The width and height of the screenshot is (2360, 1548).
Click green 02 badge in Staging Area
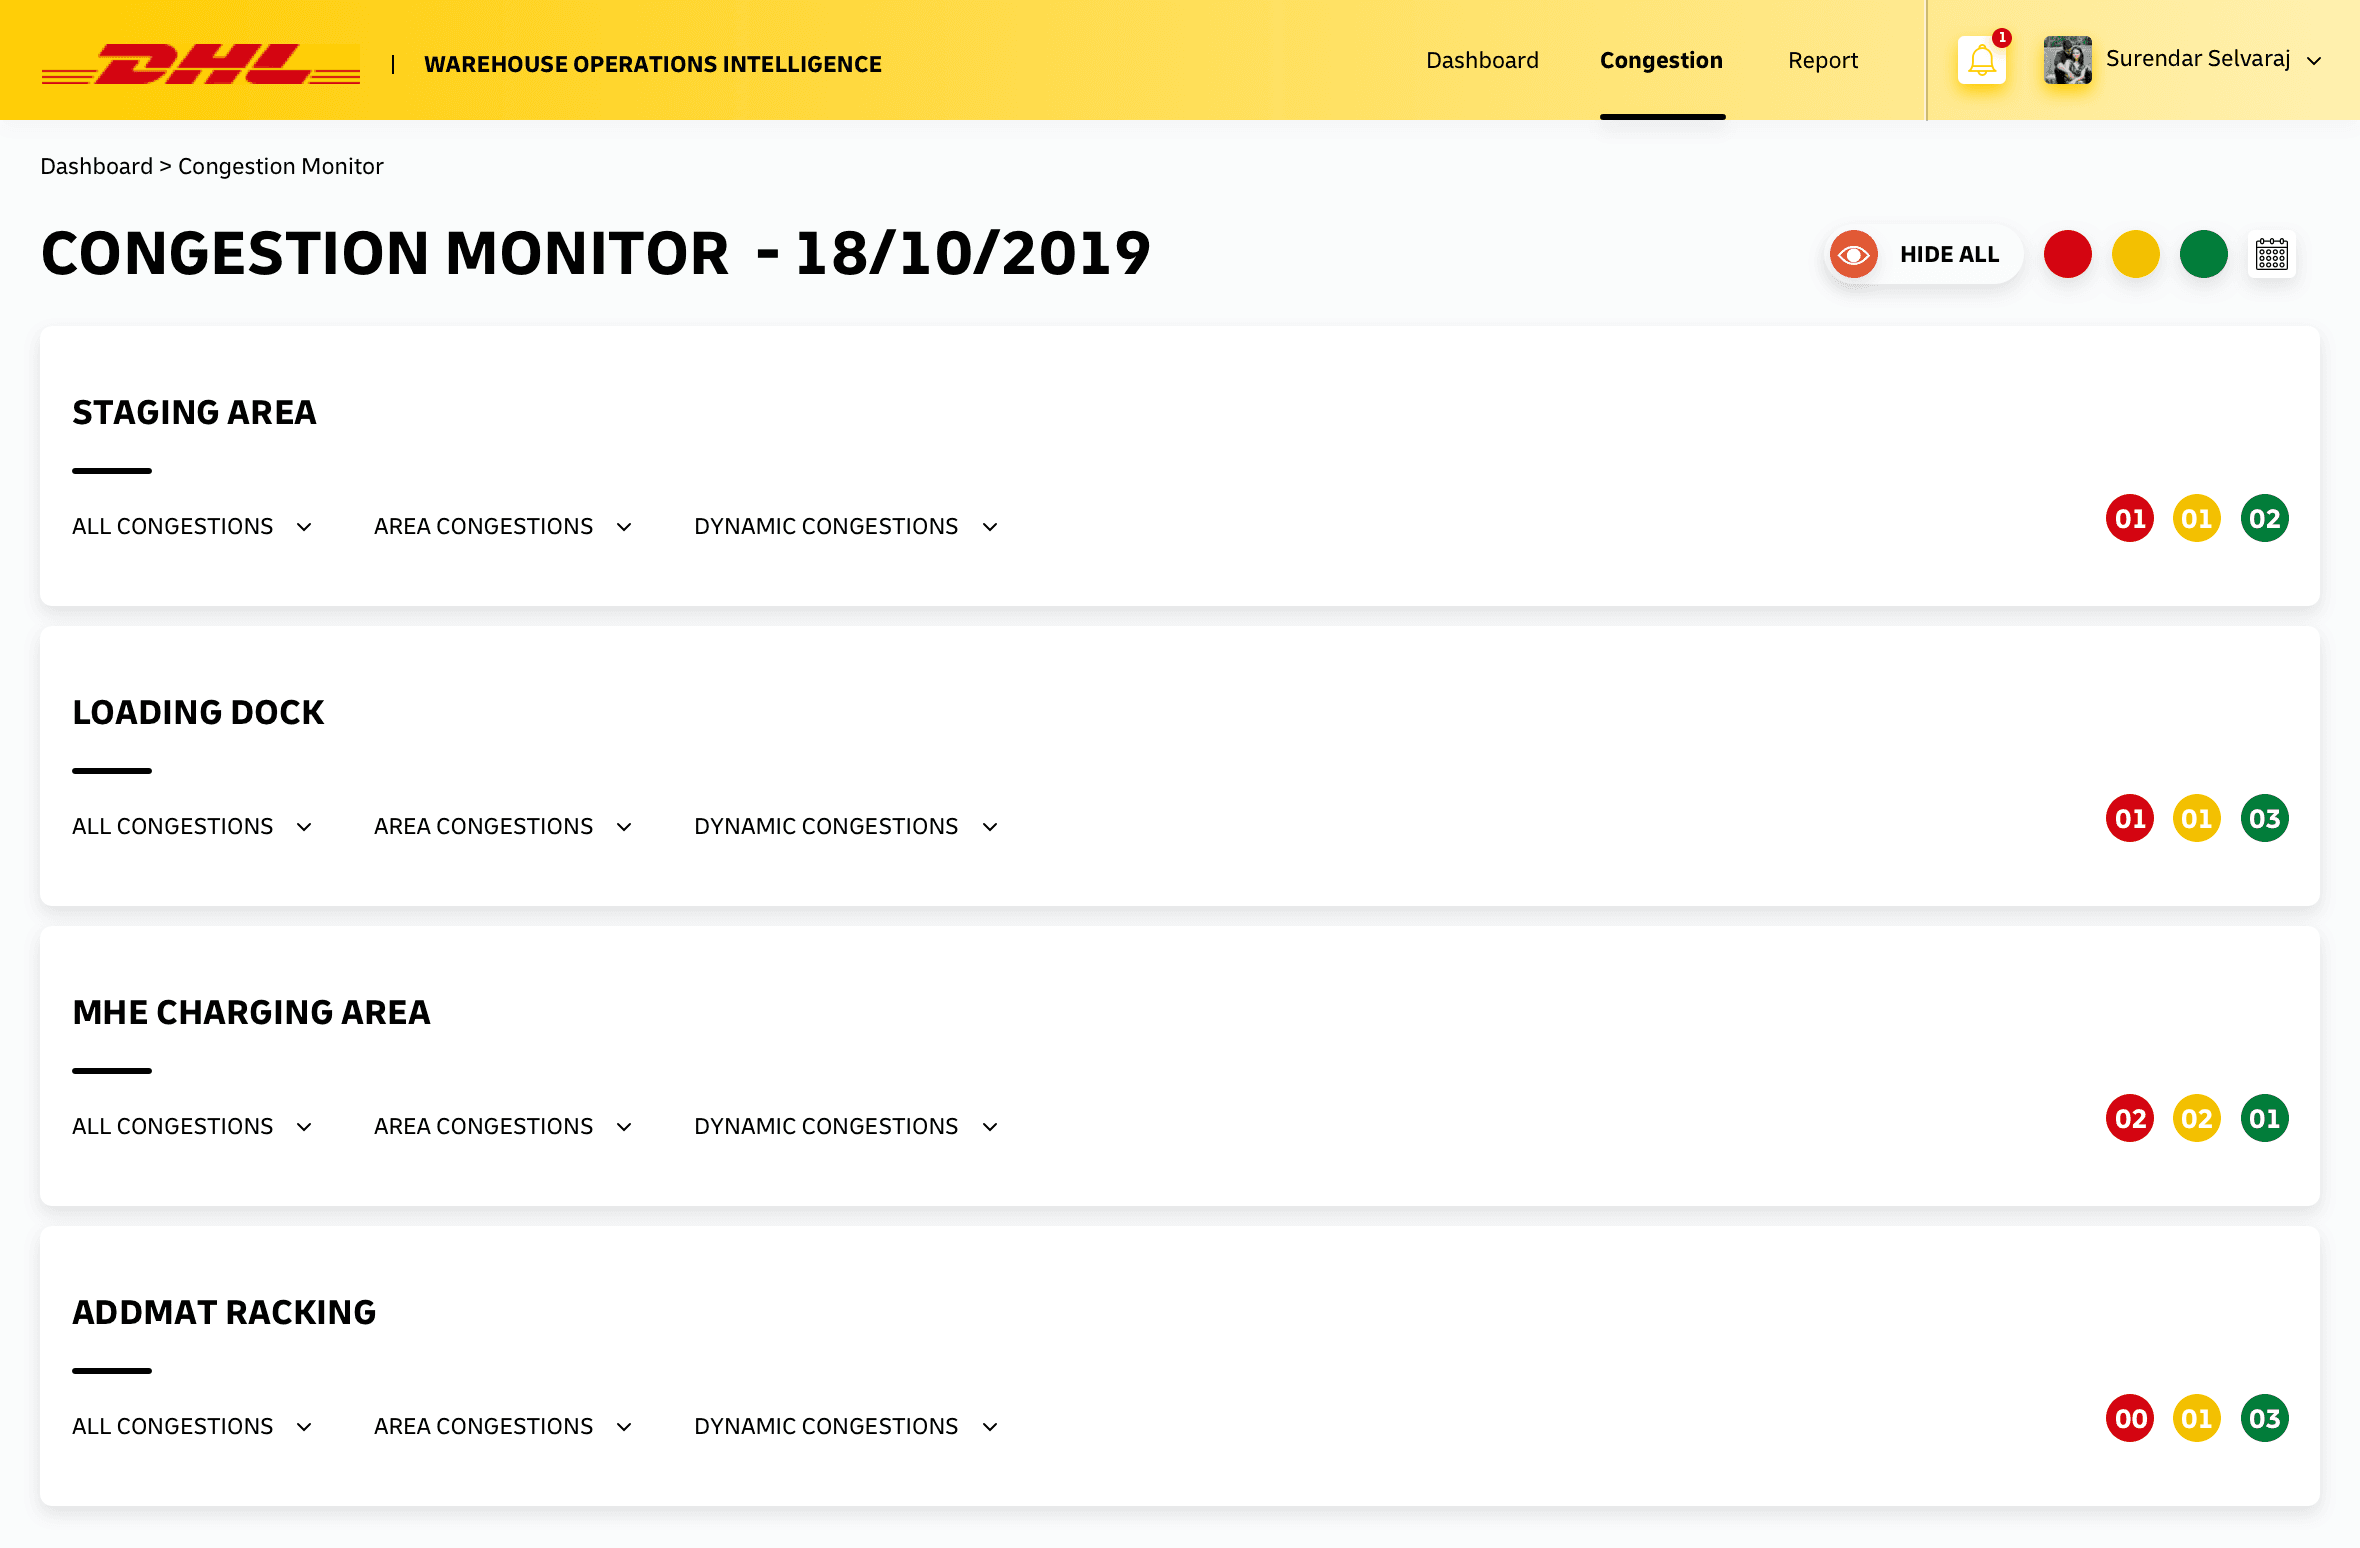pyautogui.click(x=2264, y=518)
